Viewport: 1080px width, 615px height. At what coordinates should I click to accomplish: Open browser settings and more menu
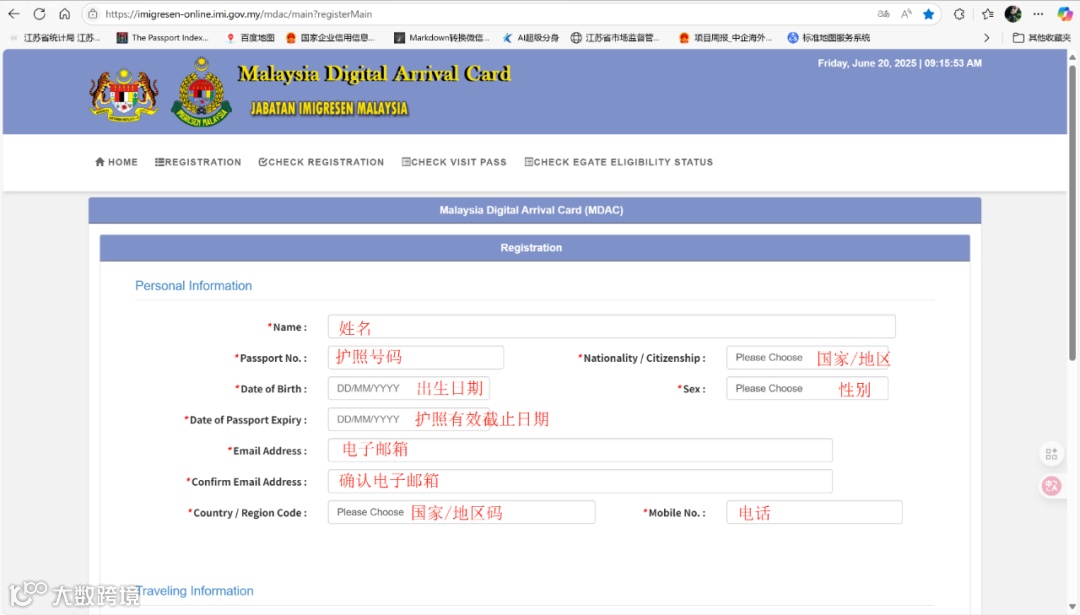tap(1038, 14)
